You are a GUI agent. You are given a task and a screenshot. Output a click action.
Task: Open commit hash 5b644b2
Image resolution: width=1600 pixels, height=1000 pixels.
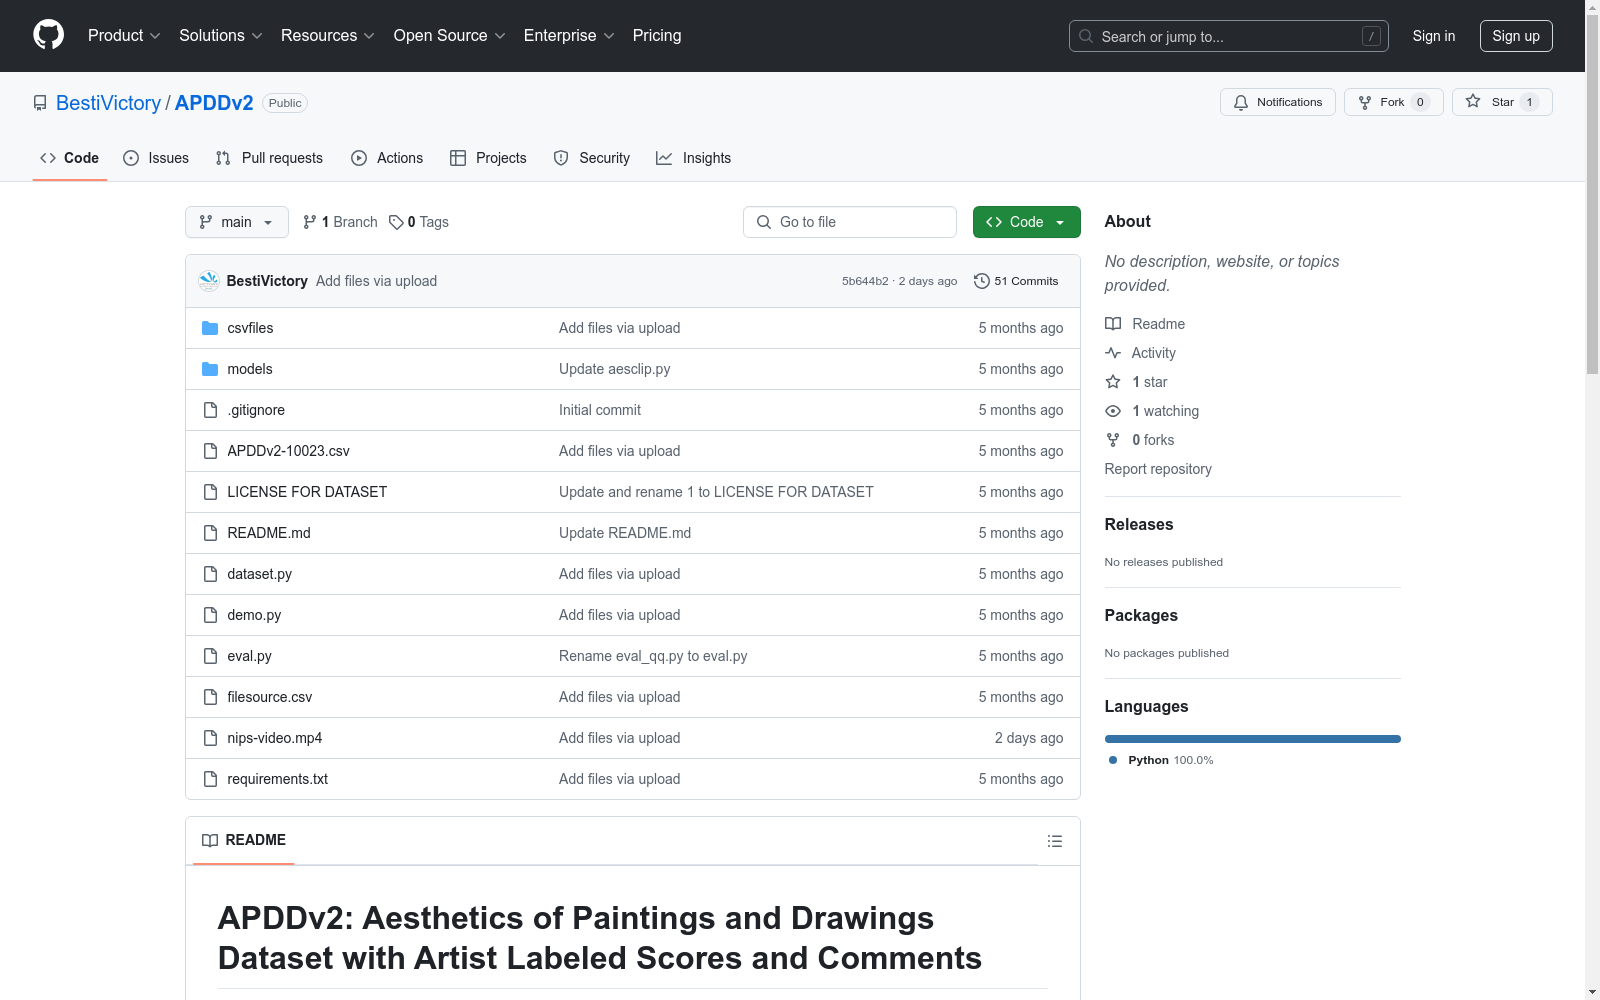865,281
